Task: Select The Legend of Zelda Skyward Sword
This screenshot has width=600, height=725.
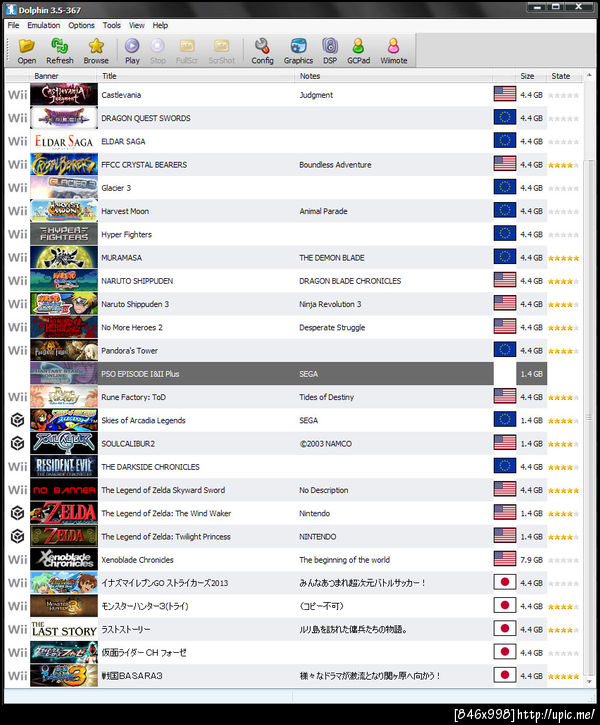Action: 163,490
